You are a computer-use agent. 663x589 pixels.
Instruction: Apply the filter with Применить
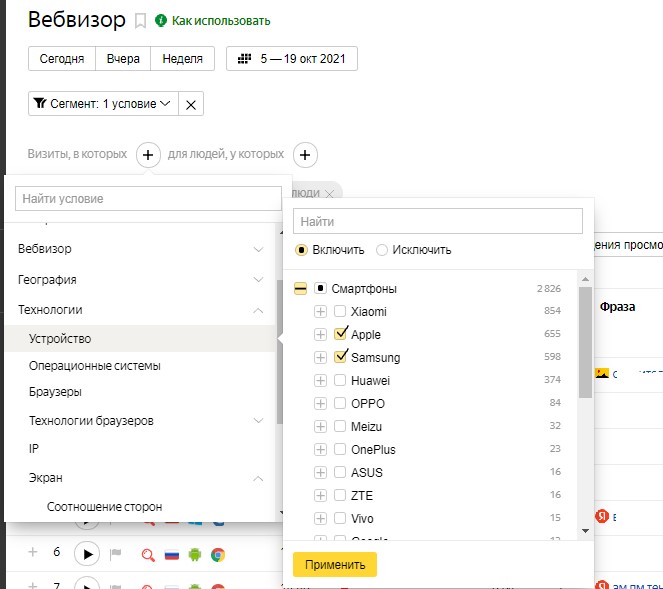(335, 564)
